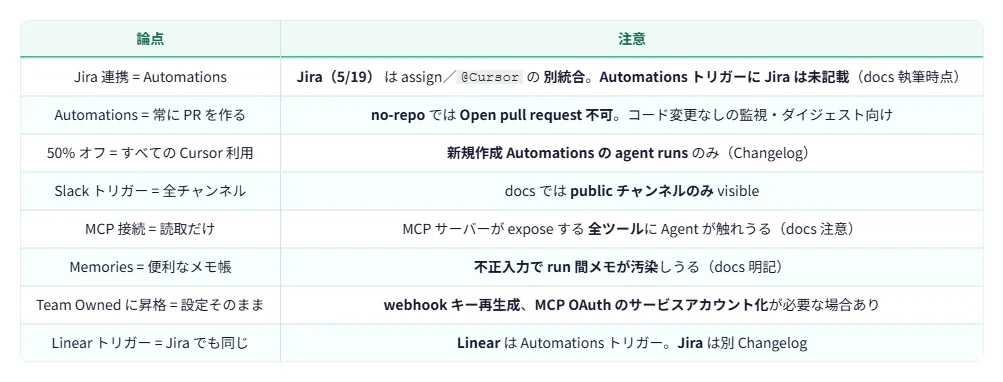Select 'MCP 接続 = 読取だけ' cell
The image size is (1003, 382).
tap(150, 229)
